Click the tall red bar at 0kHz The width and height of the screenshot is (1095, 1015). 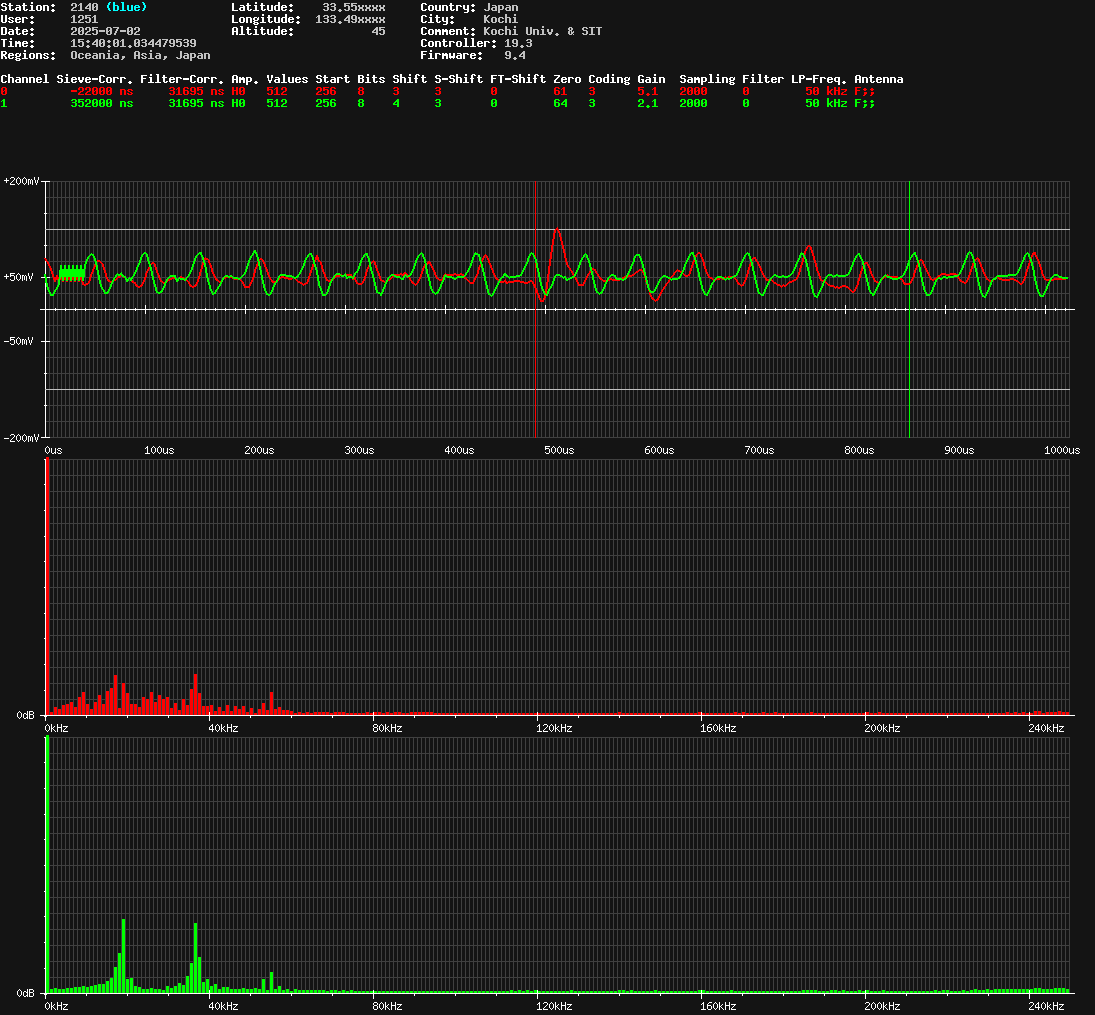coord(47,587)
